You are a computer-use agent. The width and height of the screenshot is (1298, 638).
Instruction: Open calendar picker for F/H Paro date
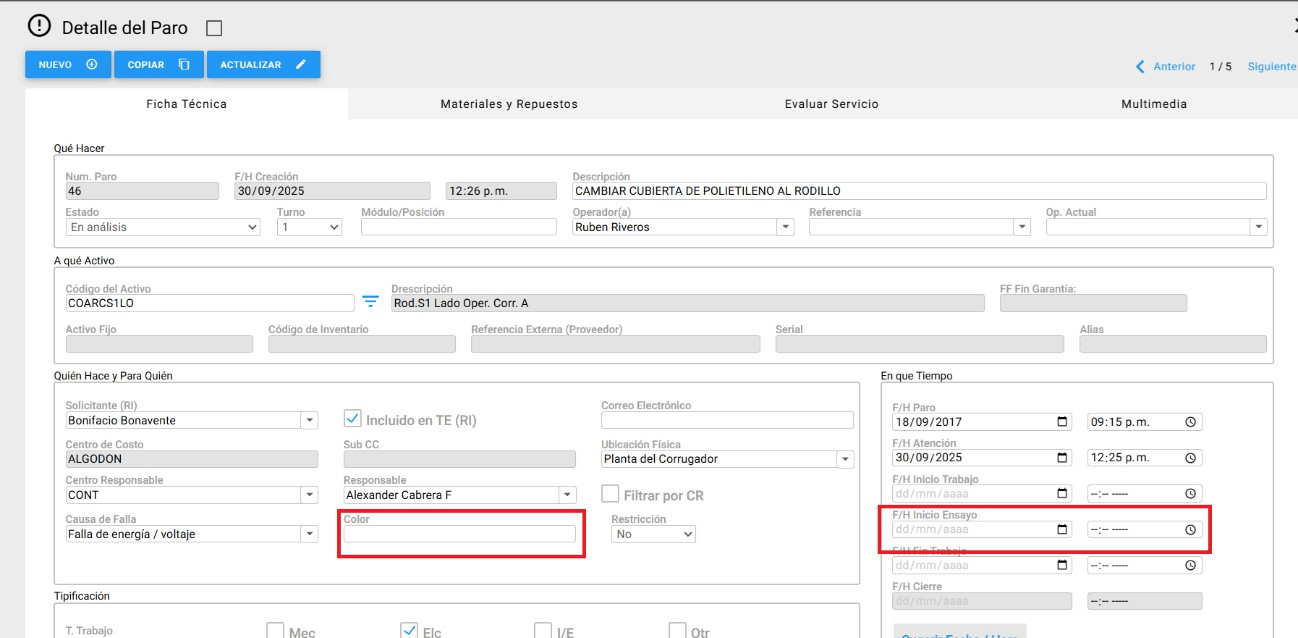pos(1062,422)
